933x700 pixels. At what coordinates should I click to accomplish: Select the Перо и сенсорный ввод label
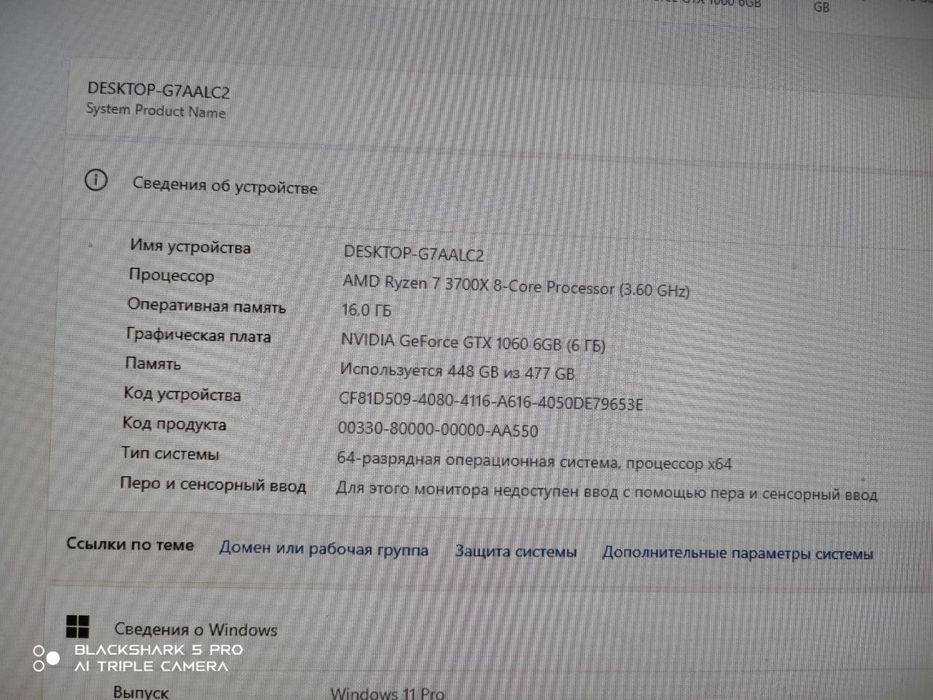point(213,484)
